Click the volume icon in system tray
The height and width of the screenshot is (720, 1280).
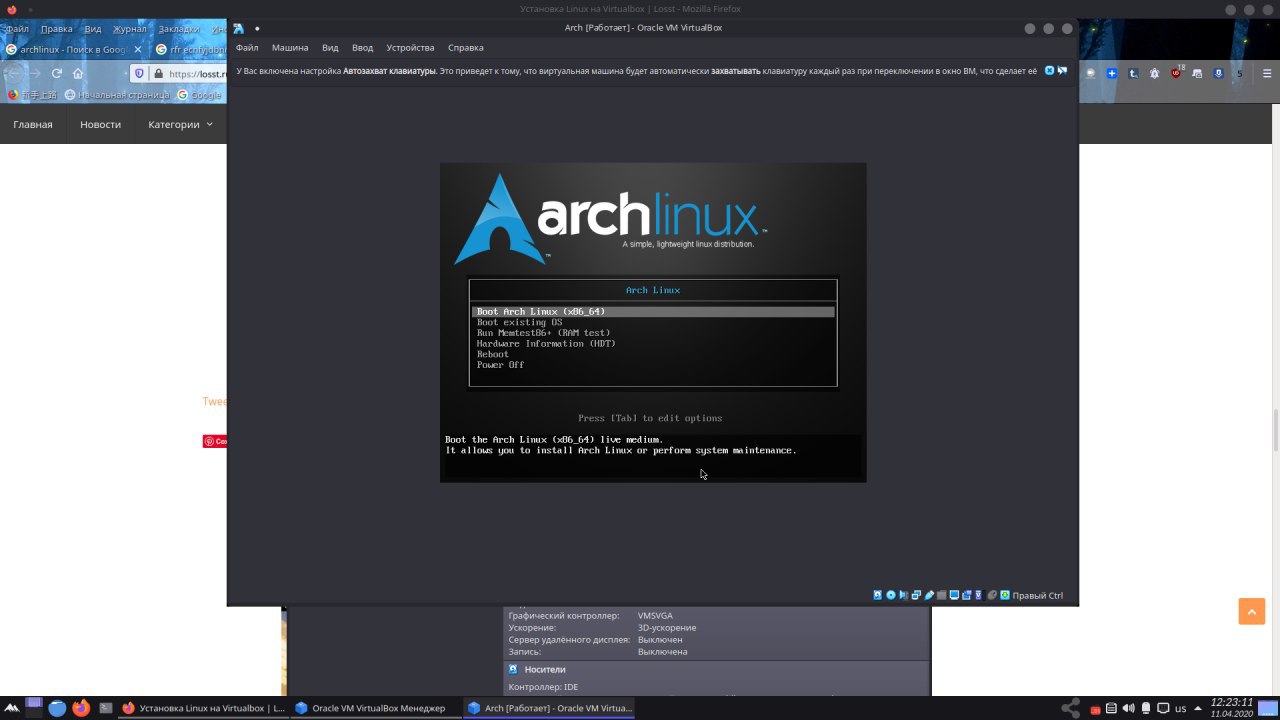click(x=1128, y=708)
